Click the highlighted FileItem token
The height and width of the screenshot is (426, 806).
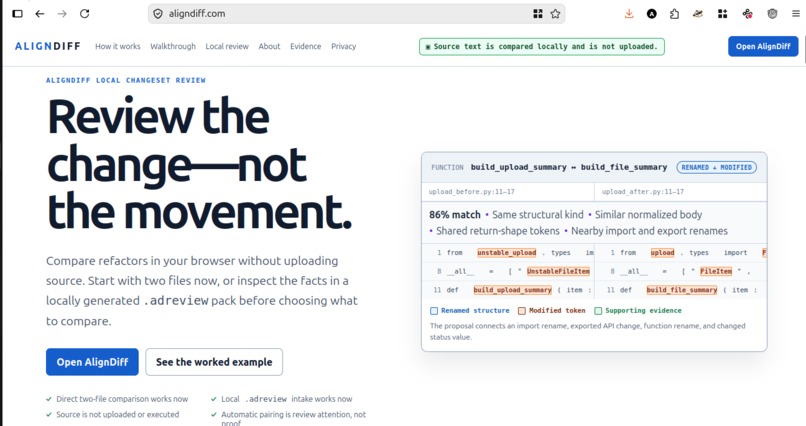click(716, 271)
